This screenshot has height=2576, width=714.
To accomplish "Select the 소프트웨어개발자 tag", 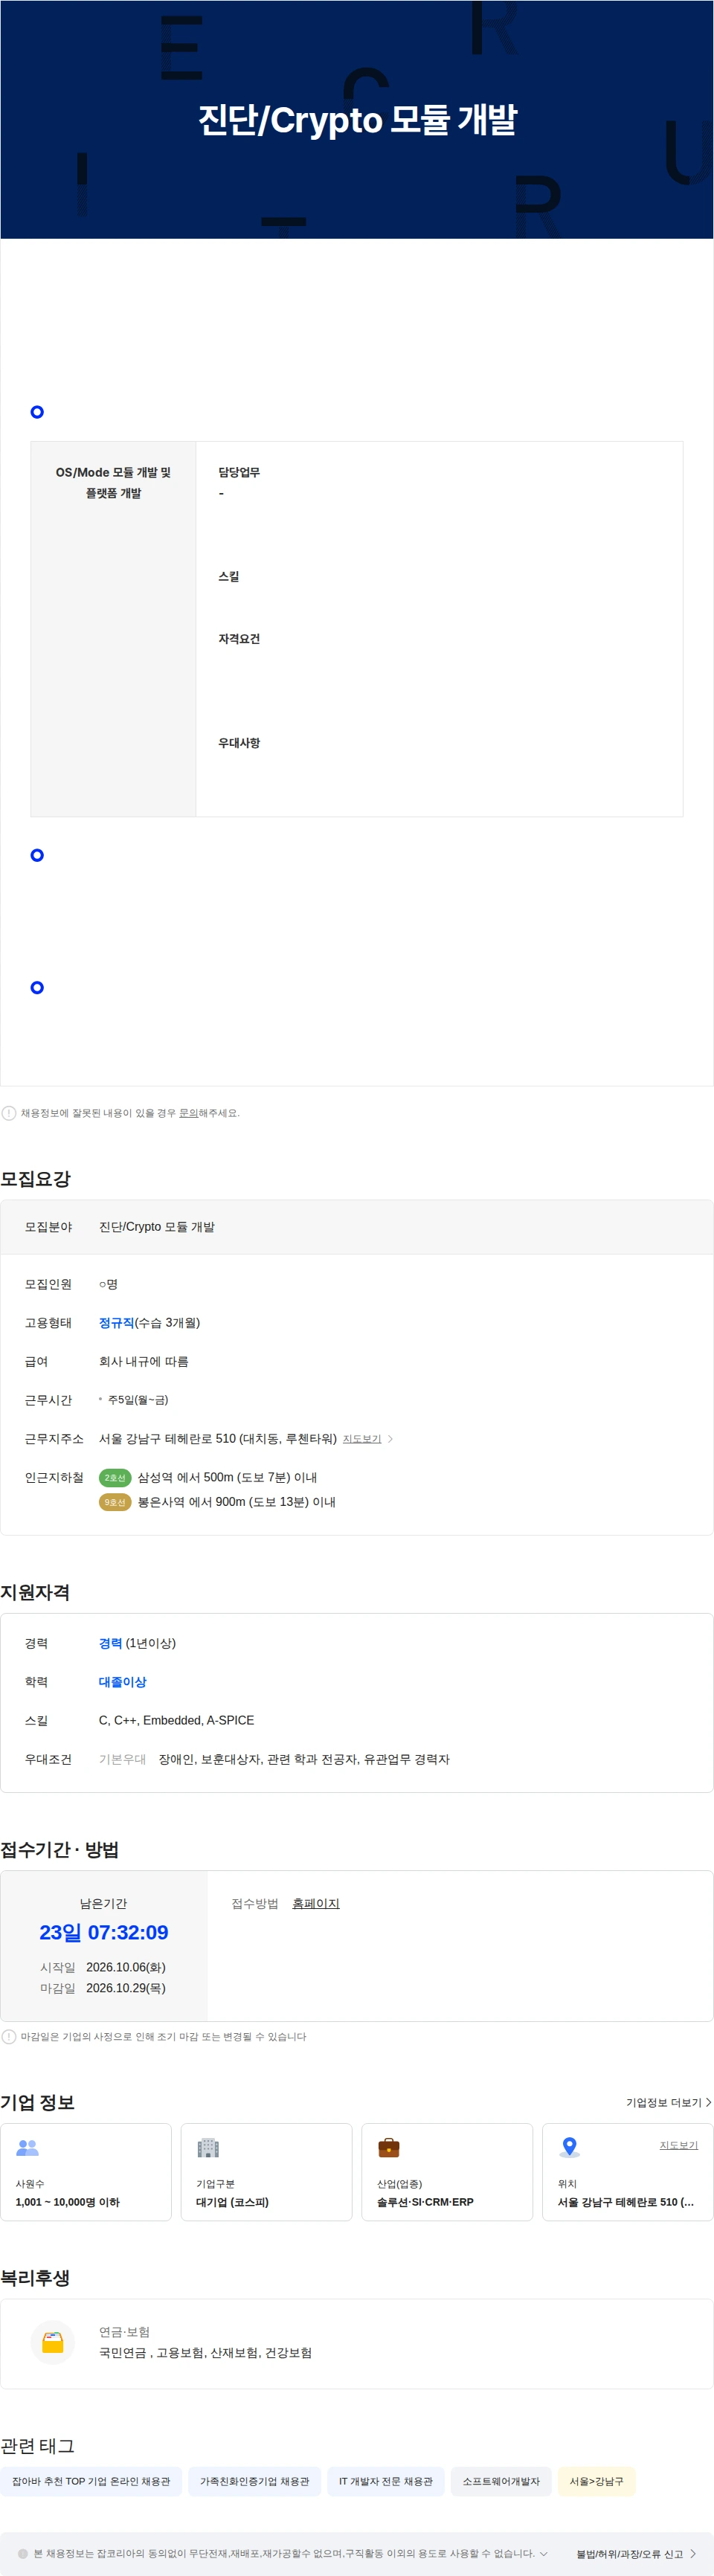I will (x=501, y=2481).
